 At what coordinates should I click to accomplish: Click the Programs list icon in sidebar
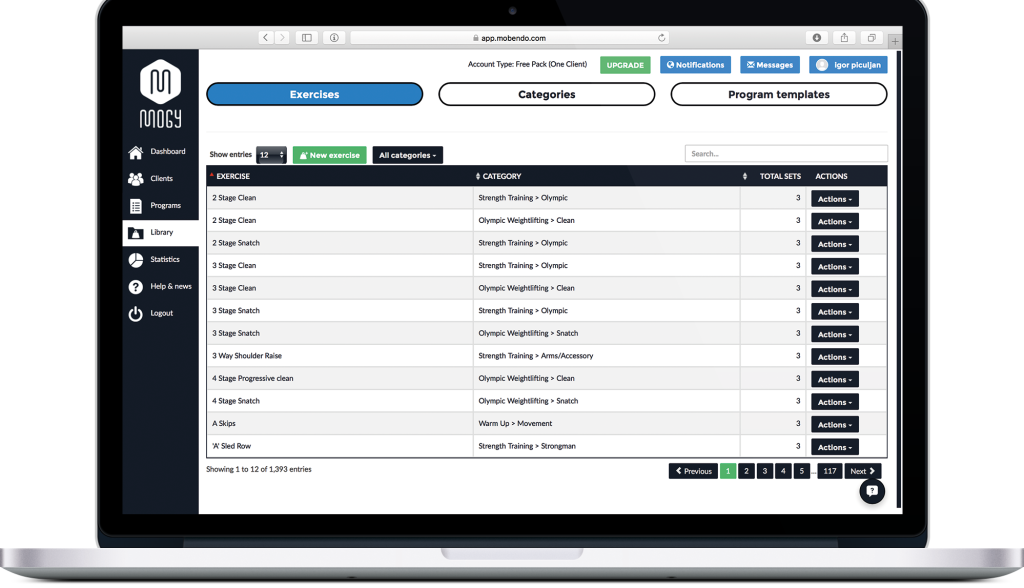click(136, 206)
